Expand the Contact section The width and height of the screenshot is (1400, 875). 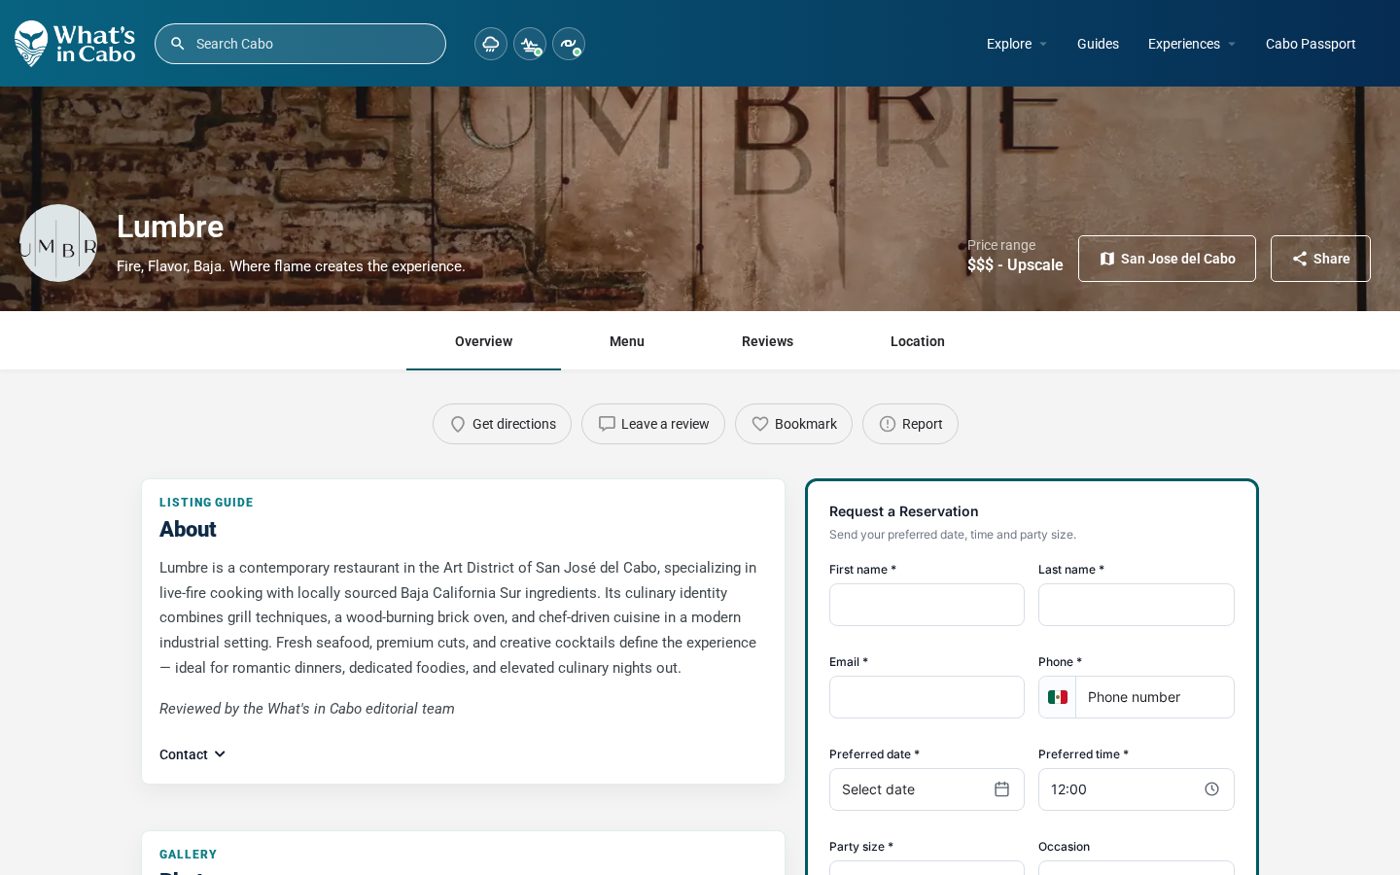pos(193,754)
